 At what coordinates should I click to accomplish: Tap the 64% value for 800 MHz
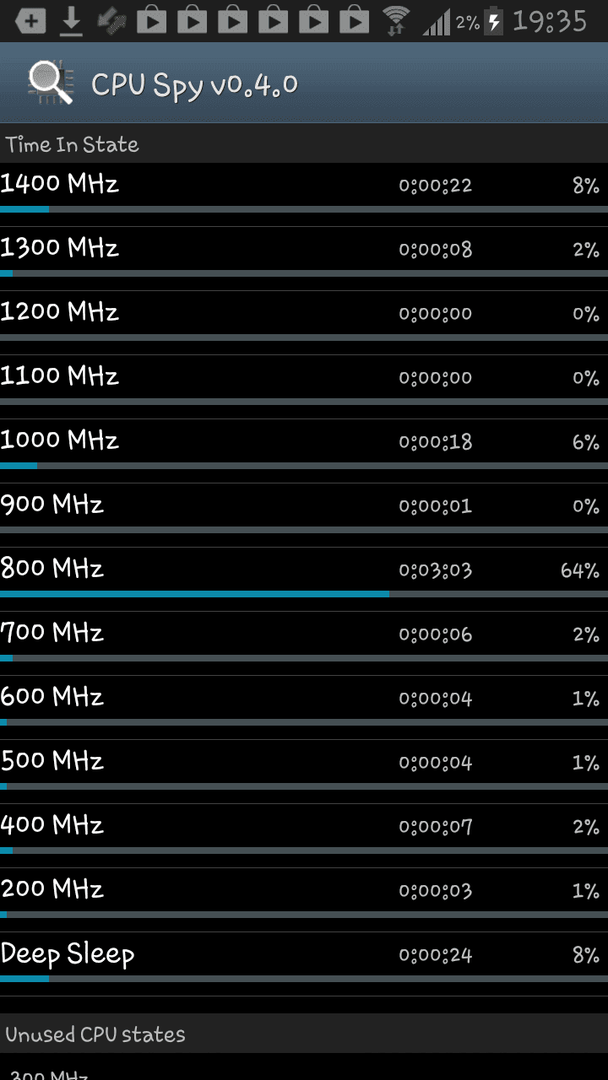580,570
